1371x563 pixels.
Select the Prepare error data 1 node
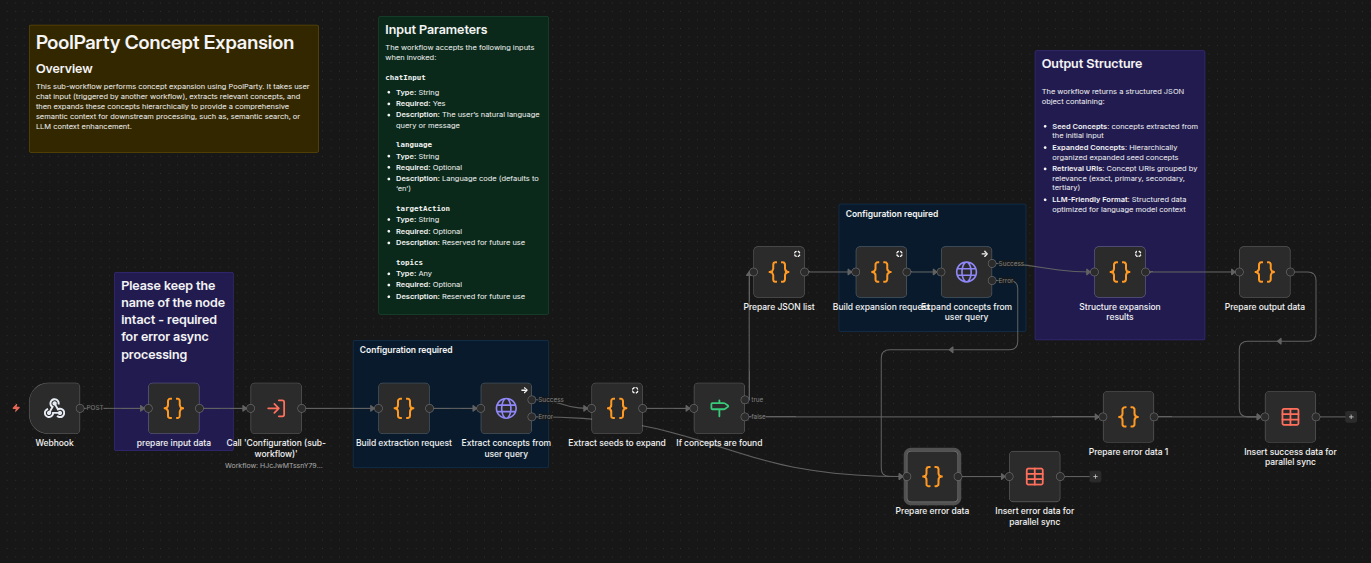click(x=1128, y=417)
